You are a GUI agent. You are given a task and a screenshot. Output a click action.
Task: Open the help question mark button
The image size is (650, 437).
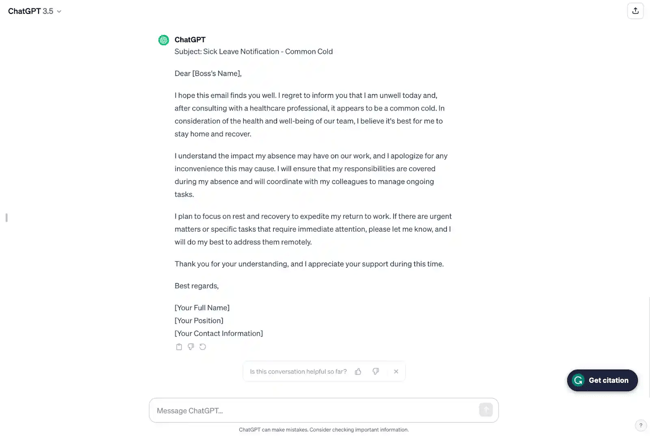coord(641,425)
